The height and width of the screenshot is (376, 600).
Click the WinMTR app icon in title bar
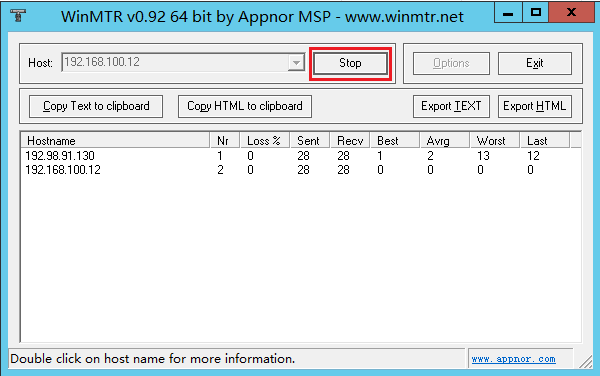tap(18, 16)
